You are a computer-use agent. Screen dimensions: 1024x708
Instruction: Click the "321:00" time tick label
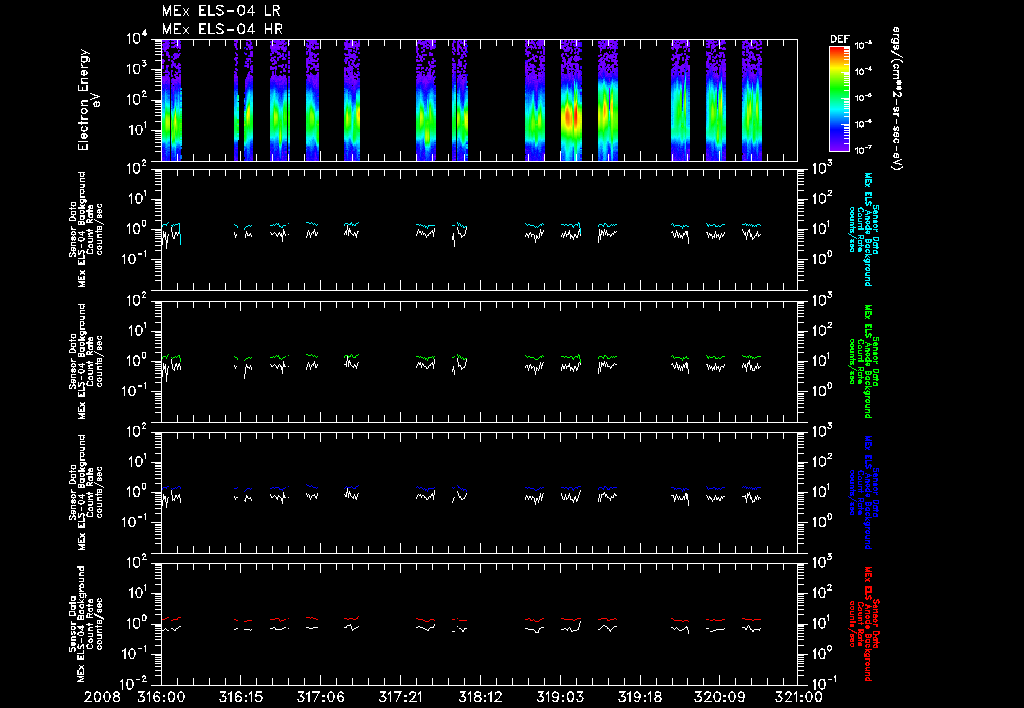tap(797, 698)
